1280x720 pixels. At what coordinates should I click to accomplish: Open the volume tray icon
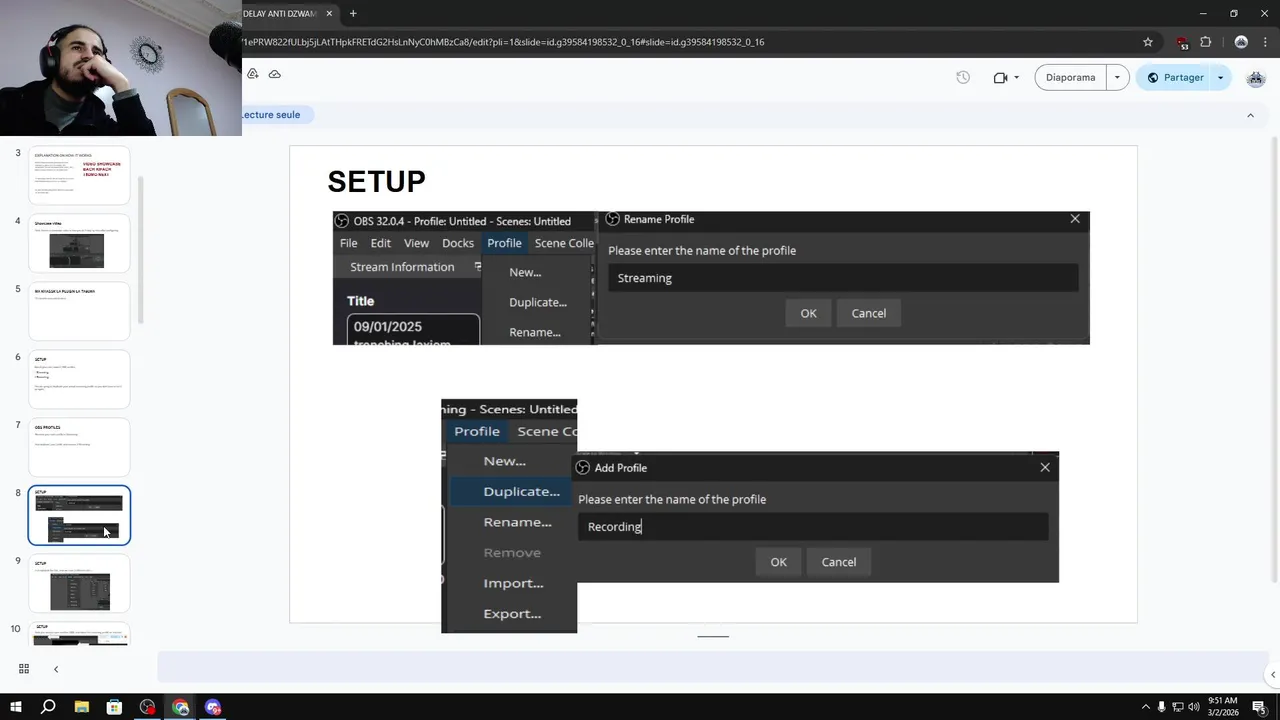tap(1193, 707)
